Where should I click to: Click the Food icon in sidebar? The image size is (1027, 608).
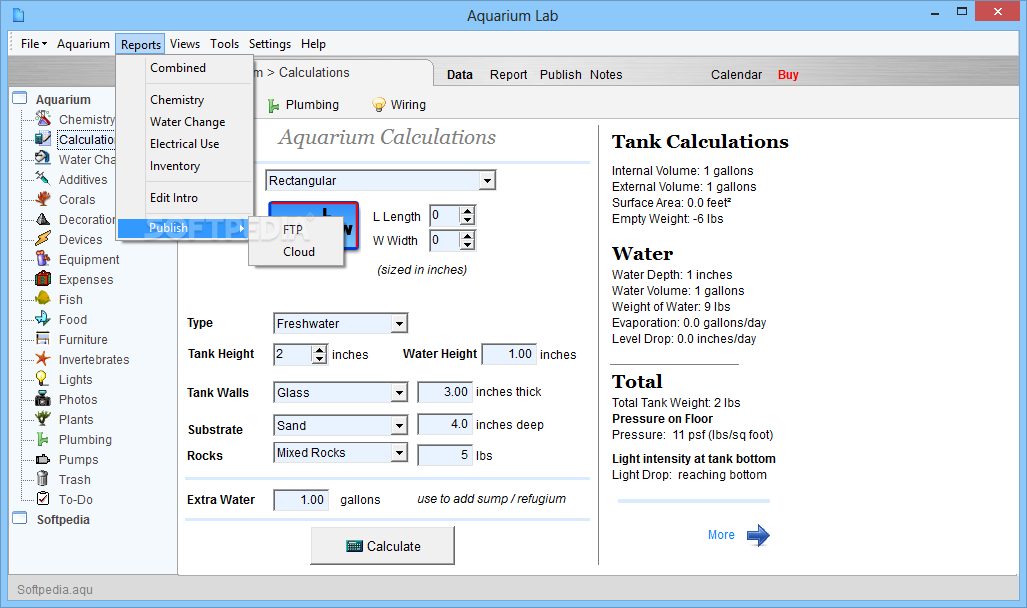[x=43, y=318]
